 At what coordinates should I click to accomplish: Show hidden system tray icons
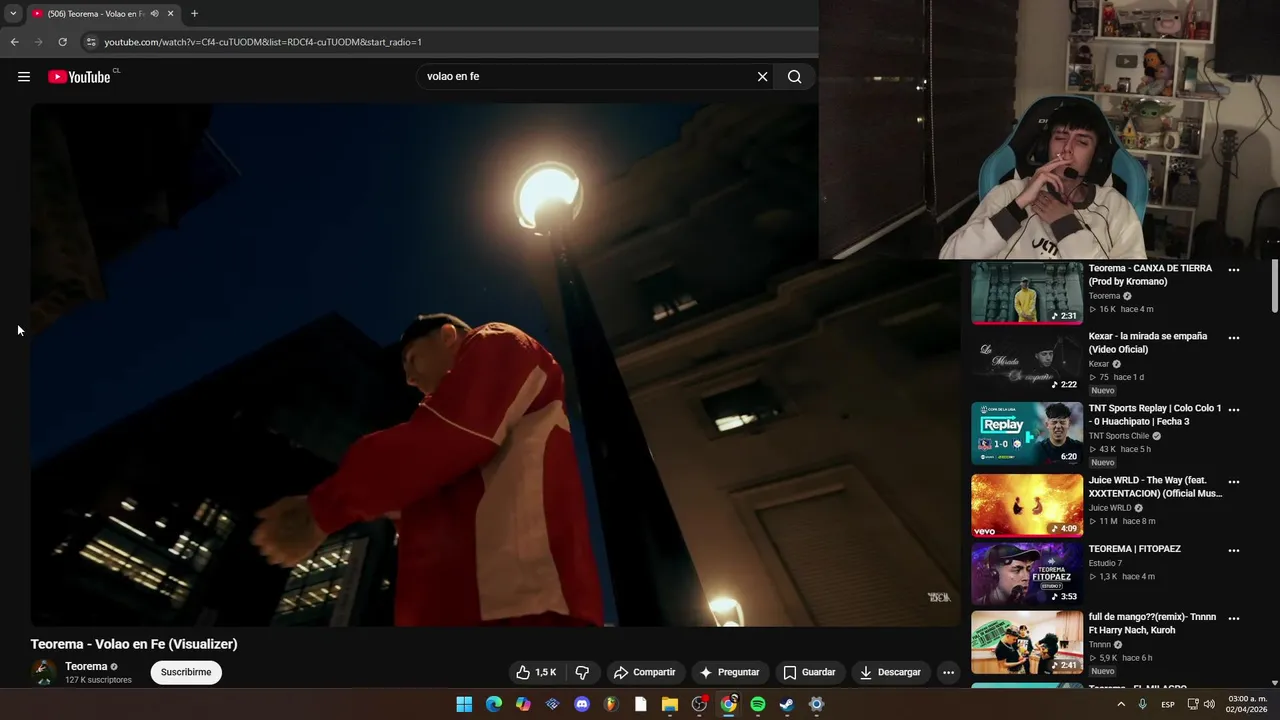(x=1119, y=704)
